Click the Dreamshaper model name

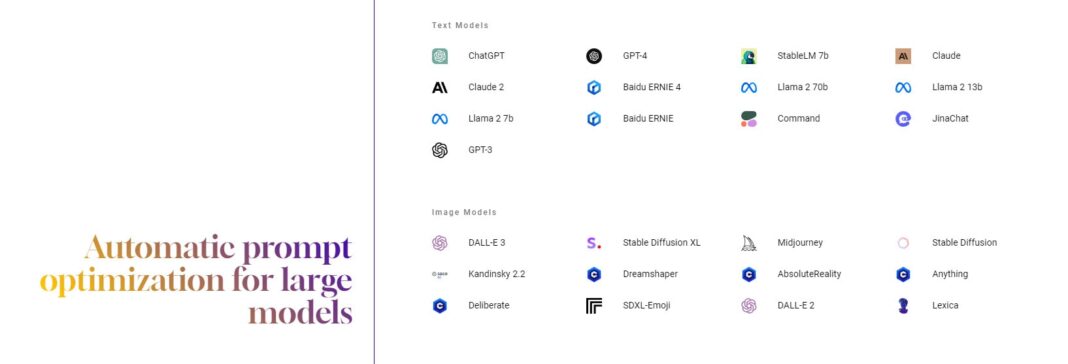pos(650,274)
